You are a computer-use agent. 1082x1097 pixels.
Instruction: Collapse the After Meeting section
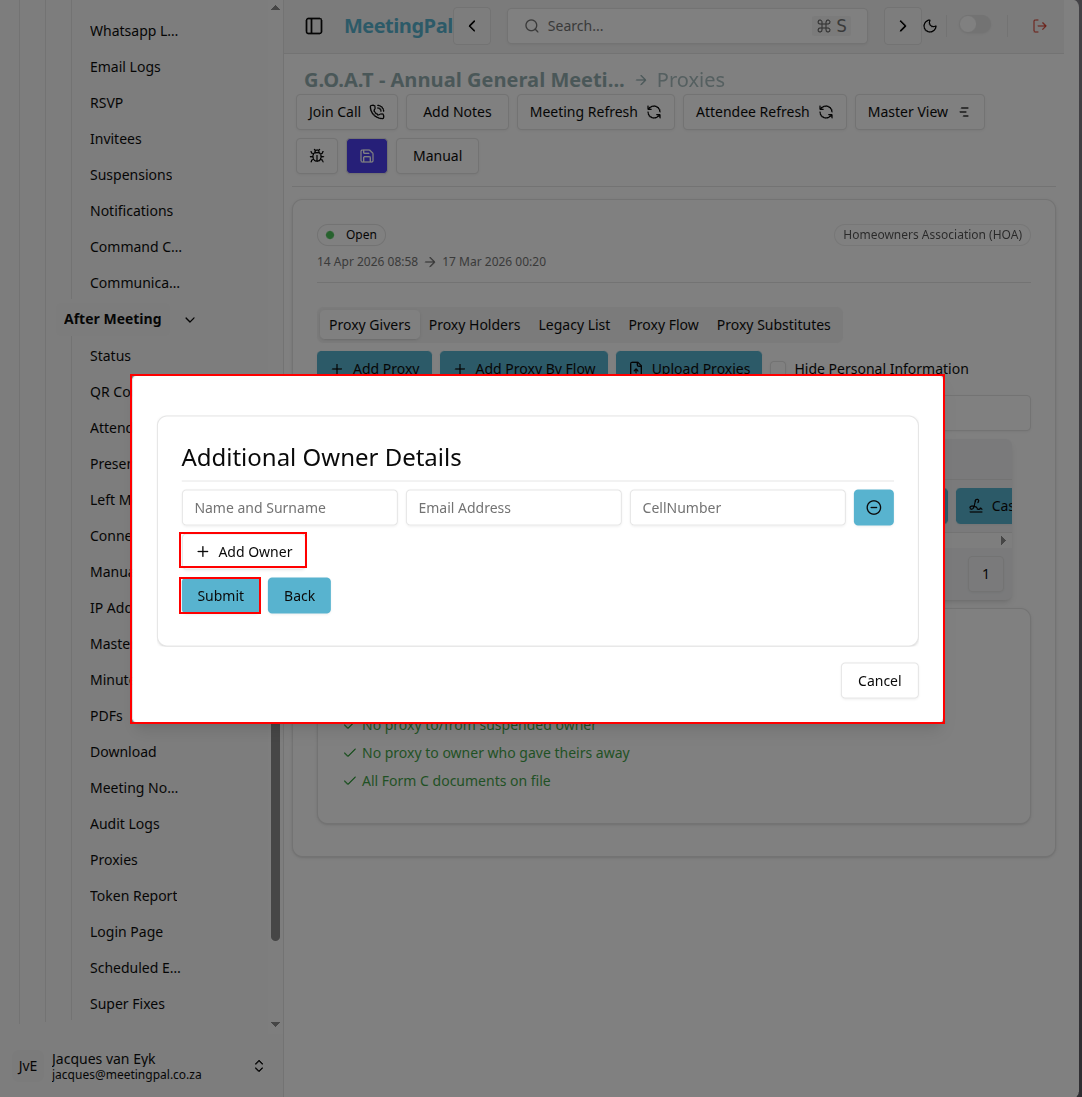(190, 320)
